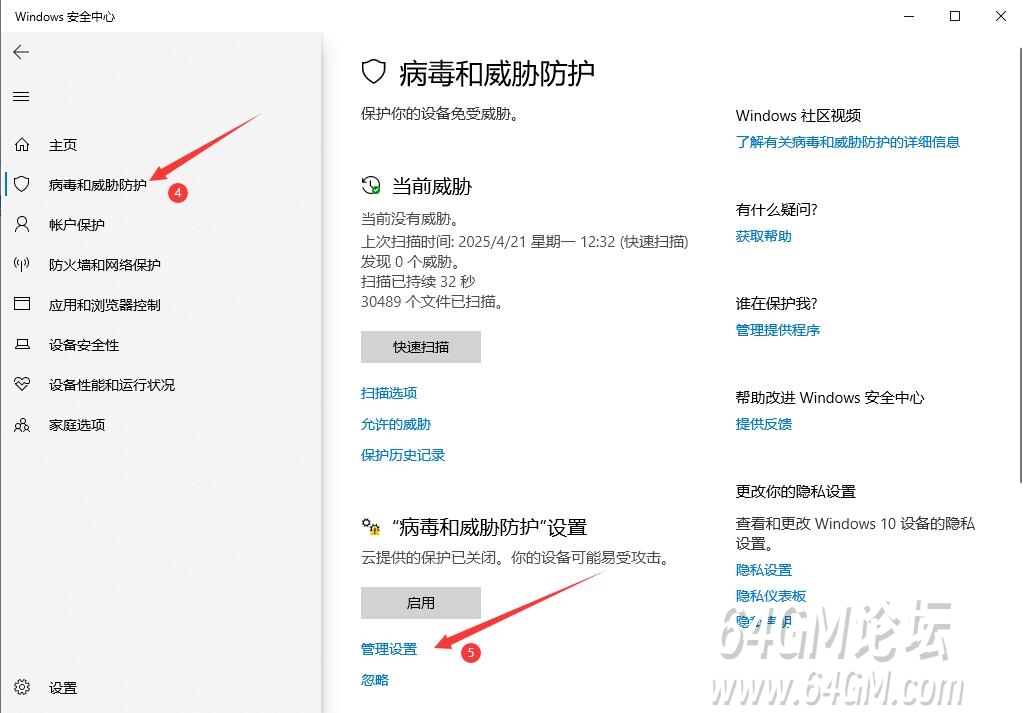Open 管理设置 link
1023x713 pixels.
tap(389, 649)
